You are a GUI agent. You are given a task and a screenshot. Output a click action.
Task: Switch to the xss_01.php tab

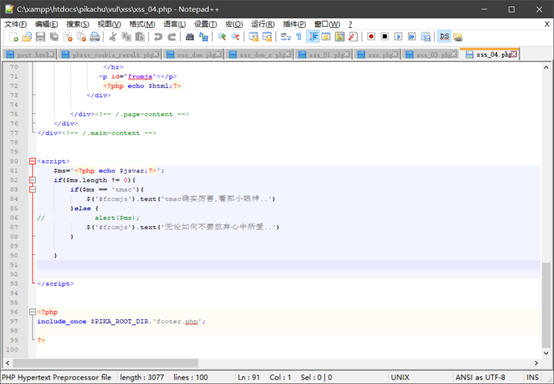[x=324, y=54]
